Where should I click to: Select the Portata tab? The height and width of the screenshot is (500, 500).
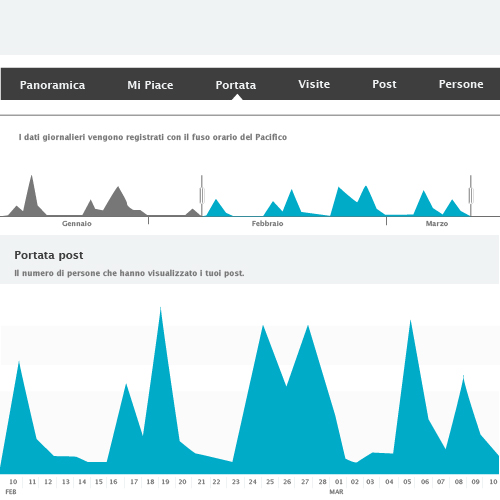[x=236, y=85]
